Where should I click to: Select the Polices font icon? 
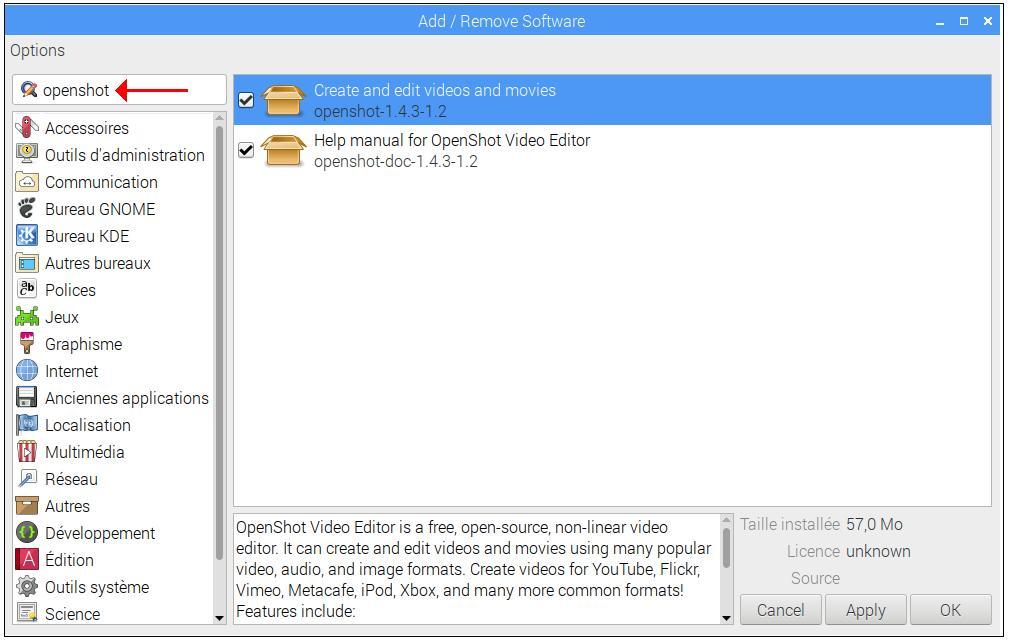[x=26, y=290]
